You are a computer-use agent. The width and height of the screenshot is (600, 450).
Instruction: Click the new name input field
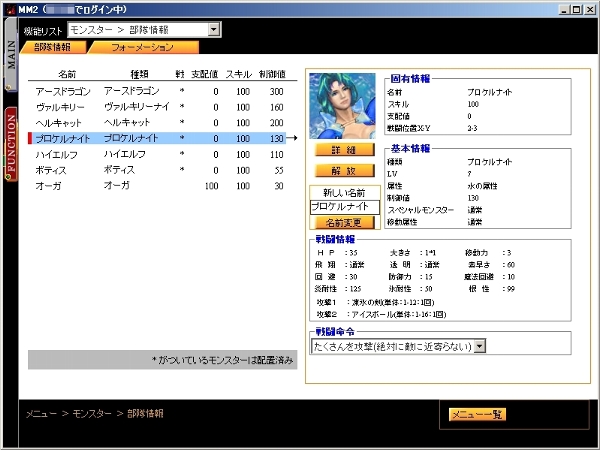pyautogui.click(x=345, y=206)
